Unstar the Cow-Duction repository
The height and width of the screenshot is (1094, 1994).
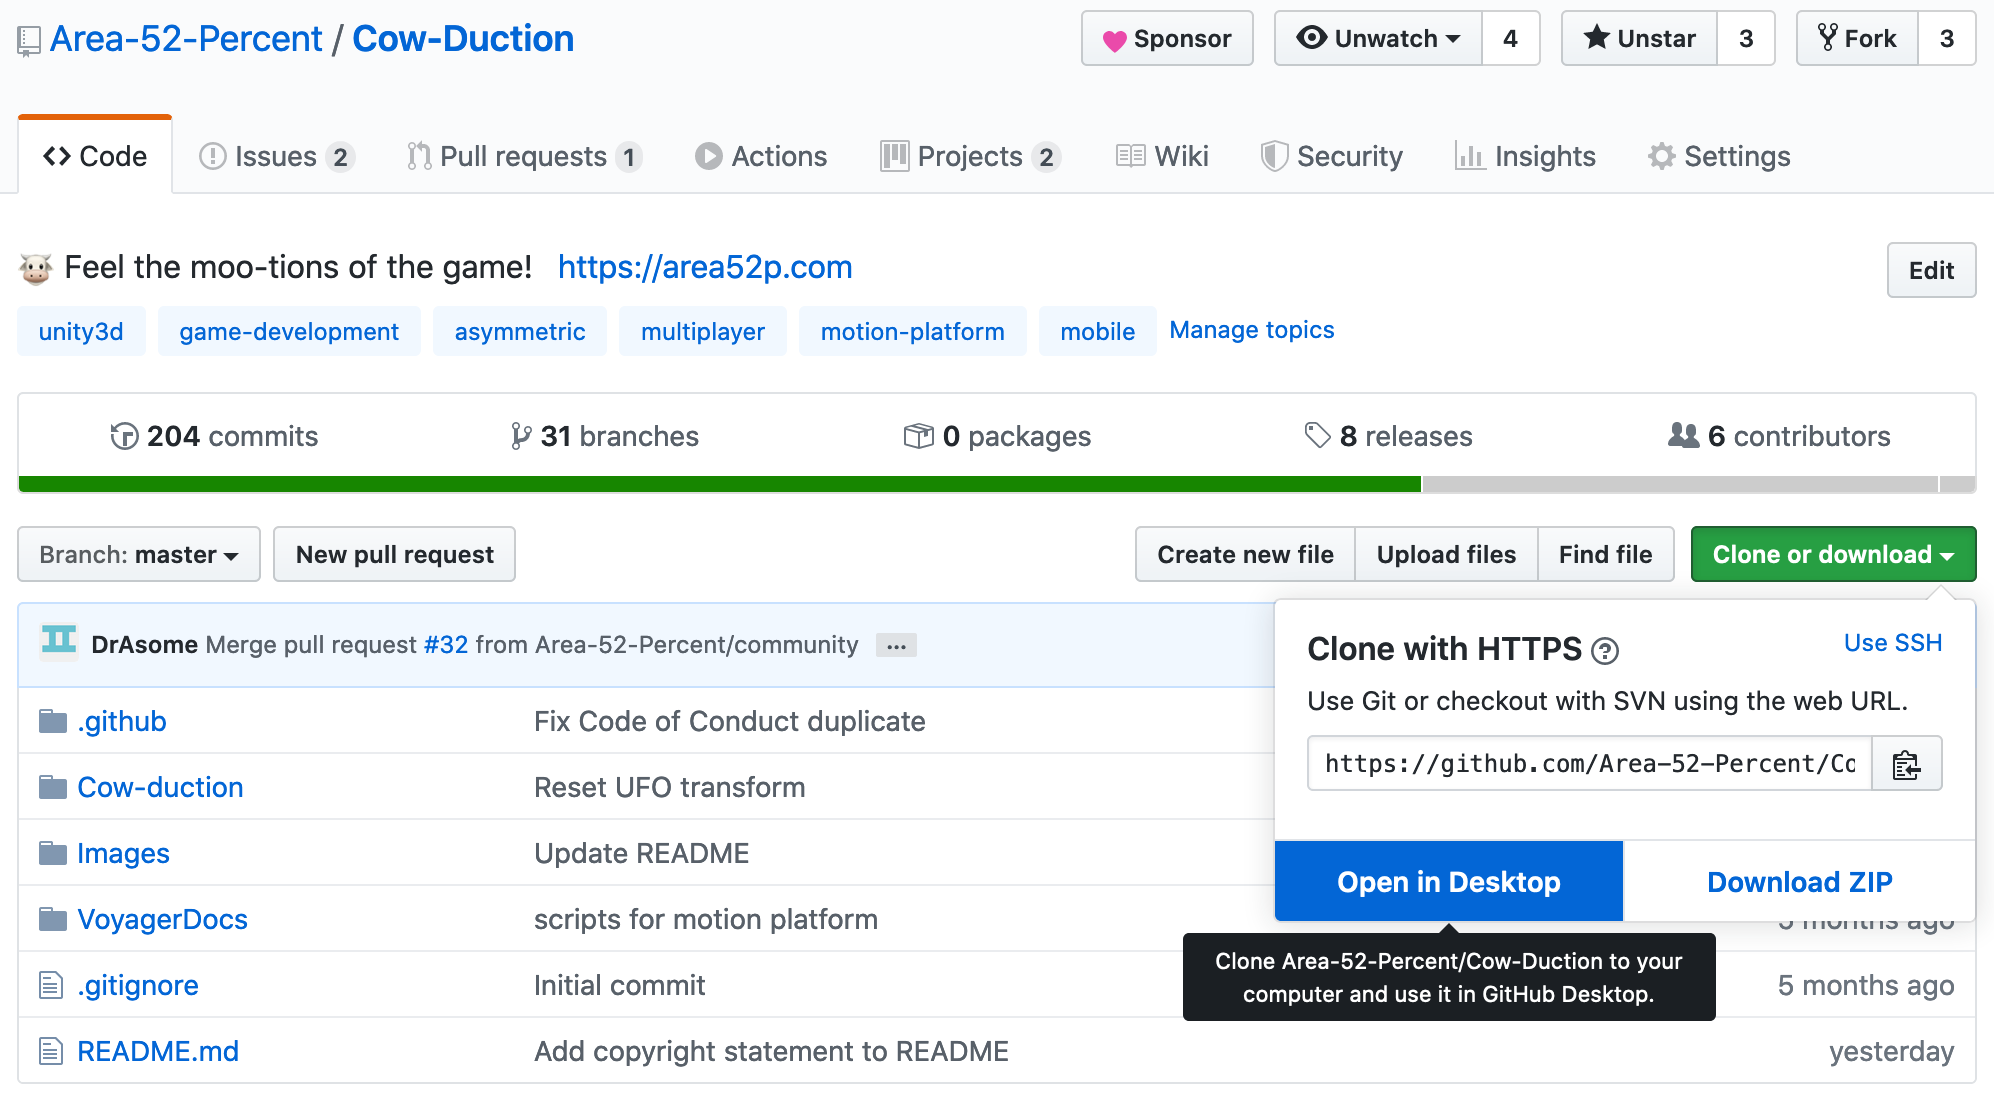pyautogui.click(x=1640, y=39)
